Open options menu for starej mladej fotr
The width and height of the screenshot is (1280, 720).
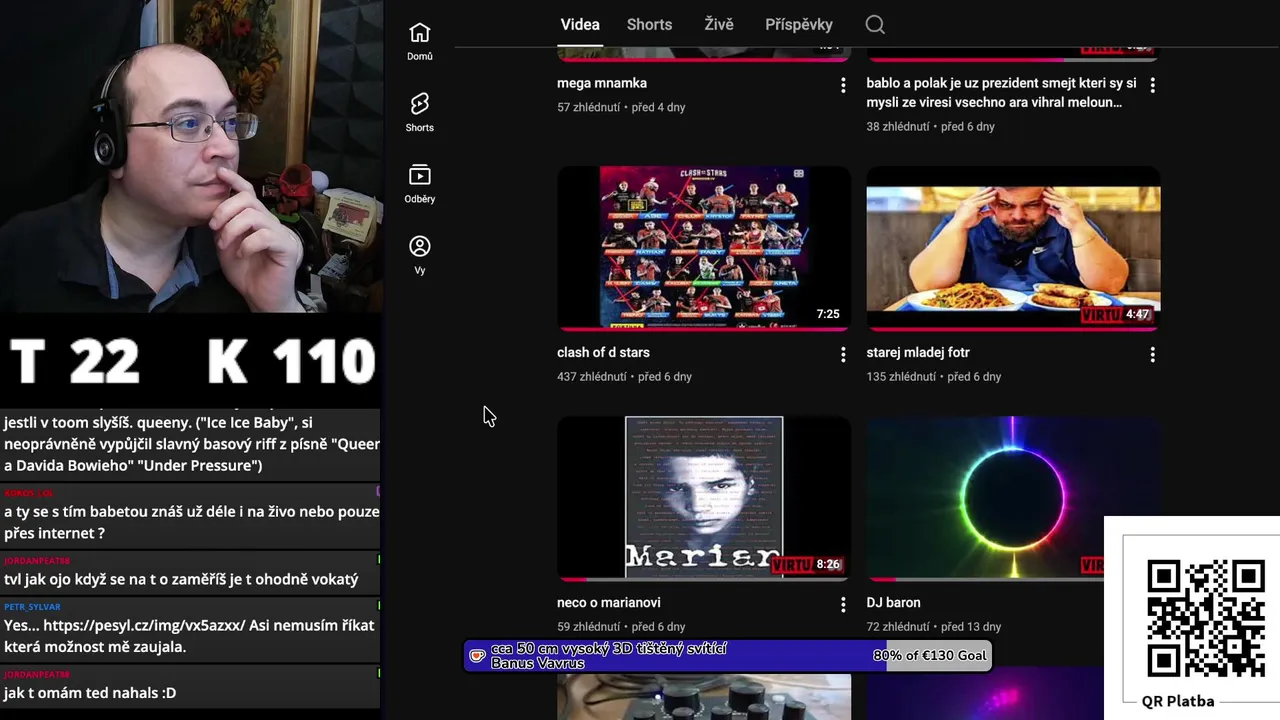[x=1152, y=355]
